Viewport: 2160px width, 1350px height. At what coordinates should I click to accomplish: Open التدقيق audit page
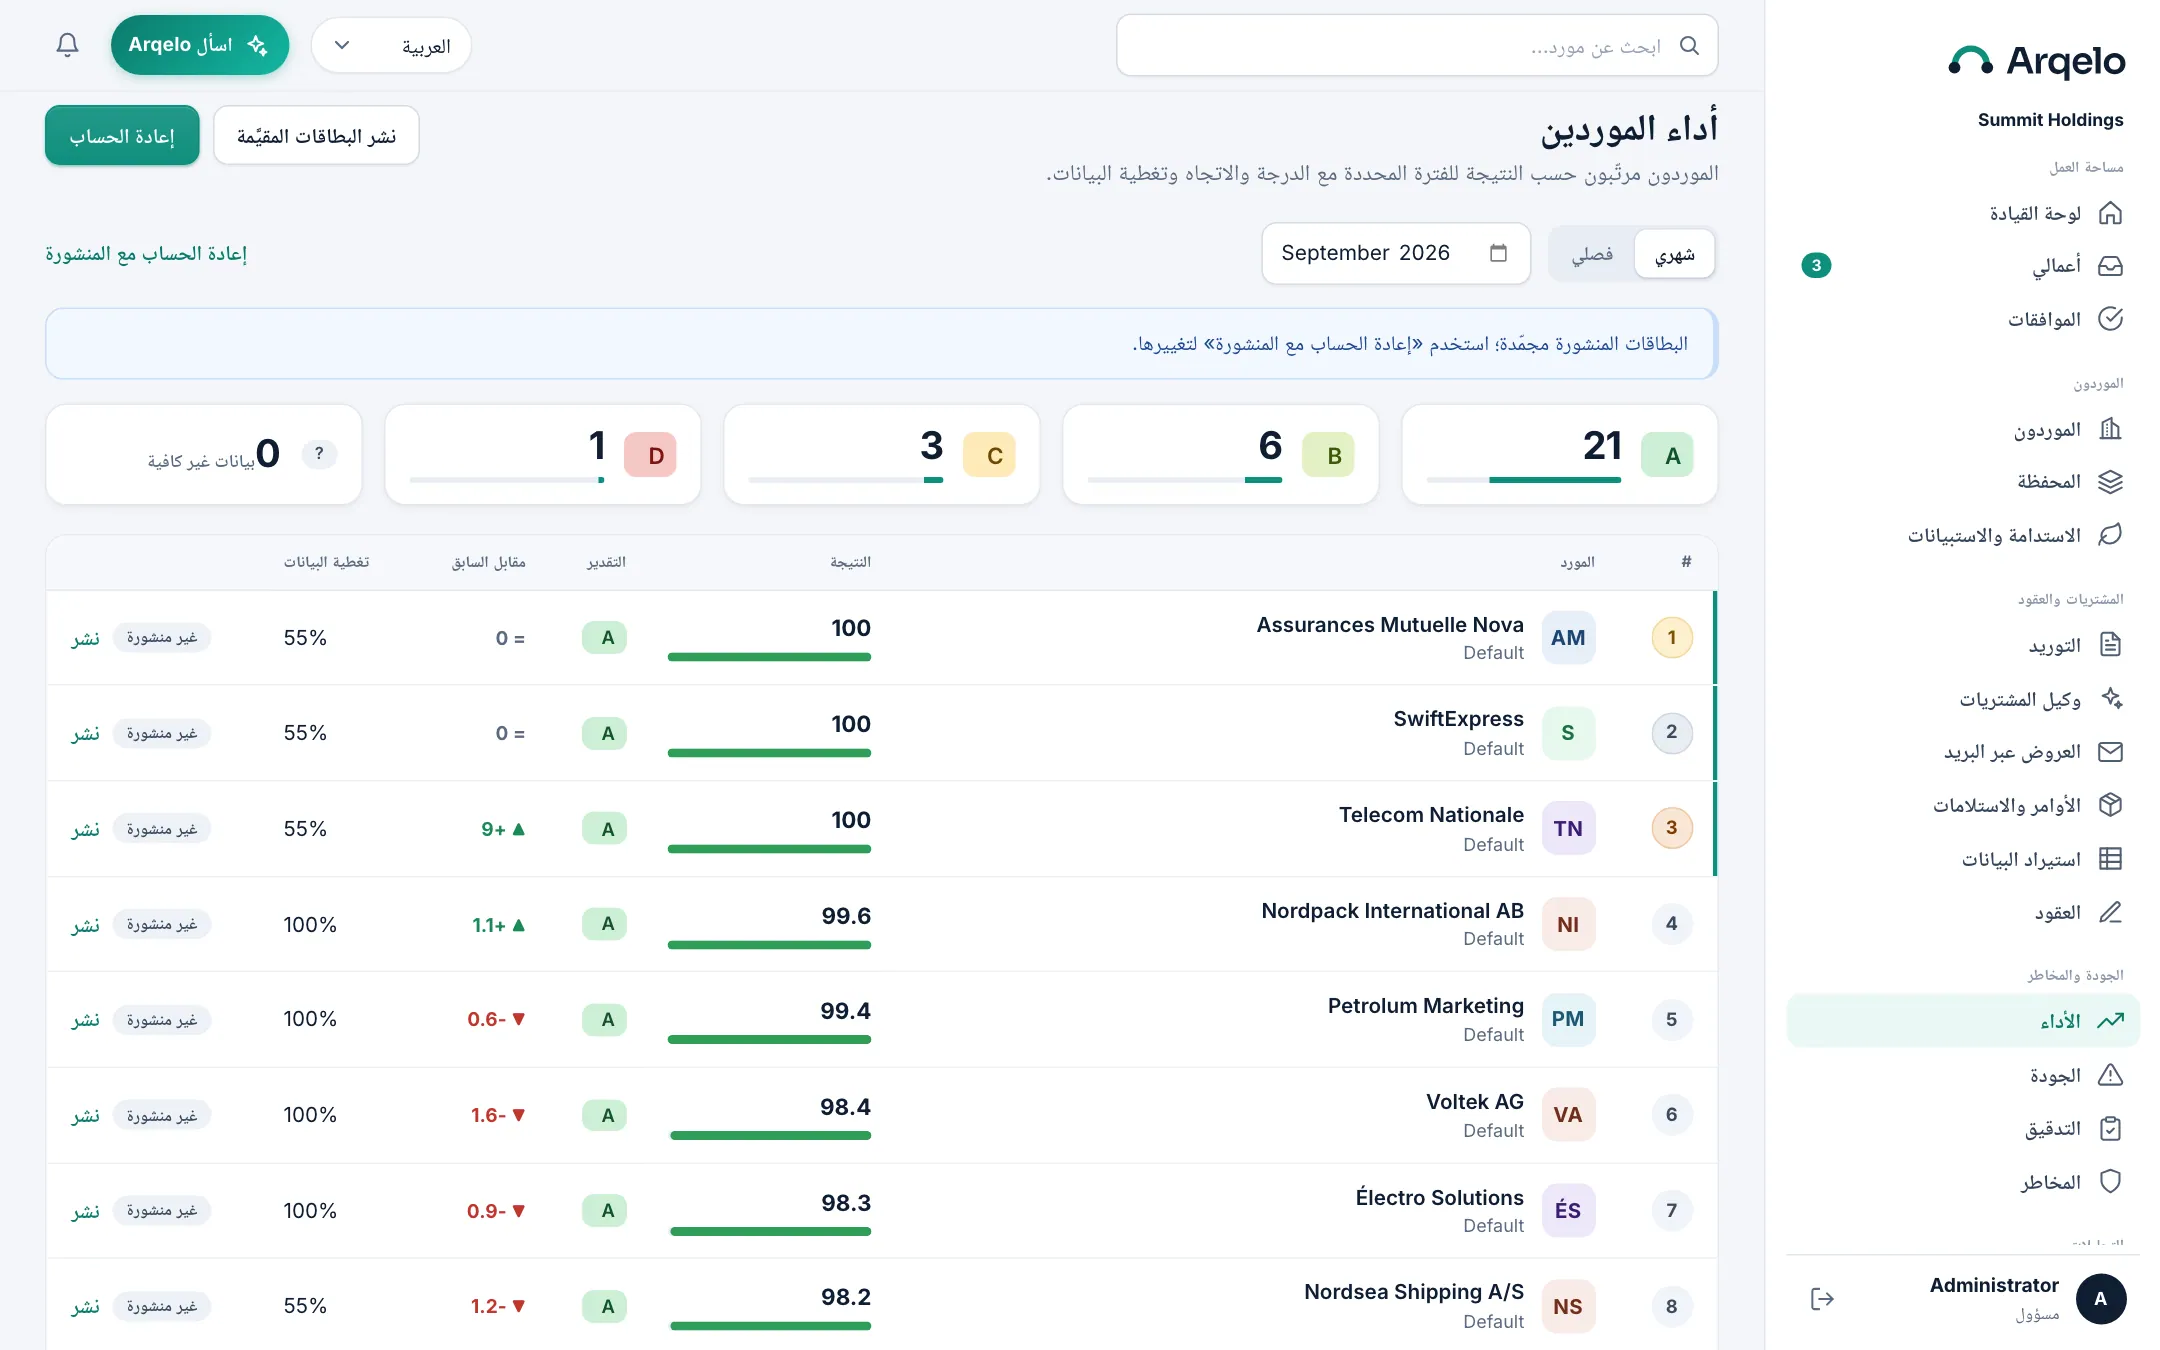(x=1963, y=1128)
